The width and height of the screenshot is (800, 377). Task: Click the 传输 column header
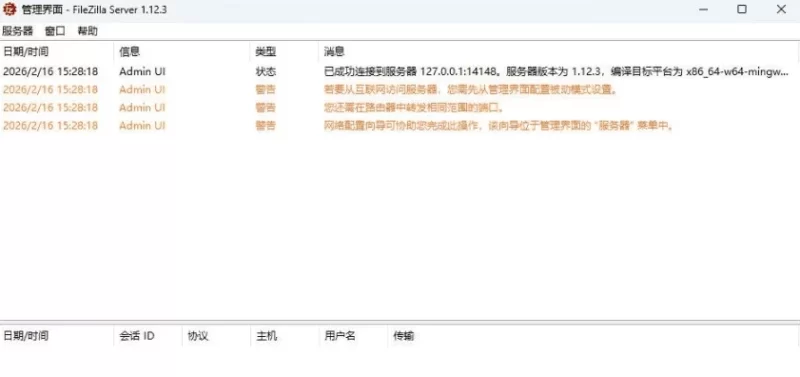(593, 336)
